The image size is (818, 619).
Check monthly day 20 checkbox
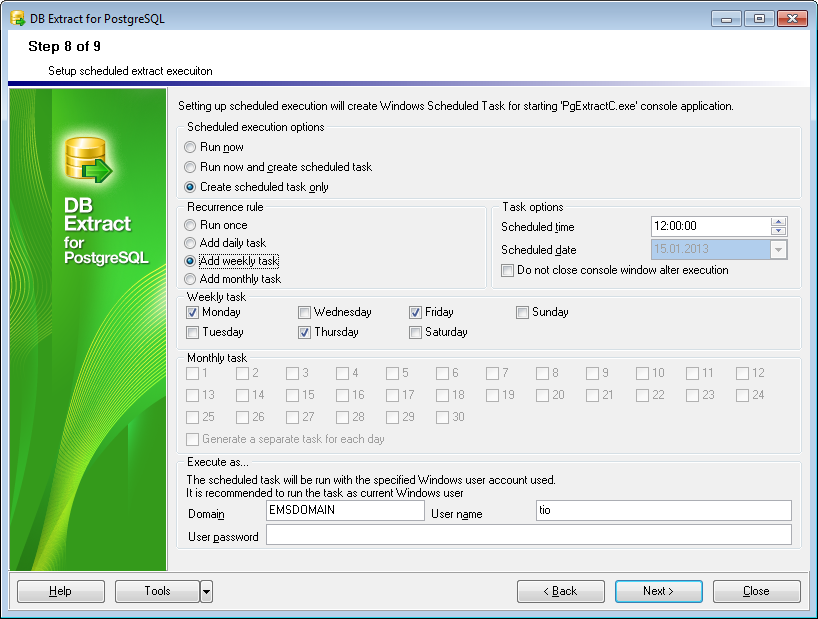pyautogui.click(x=542, y=395)
